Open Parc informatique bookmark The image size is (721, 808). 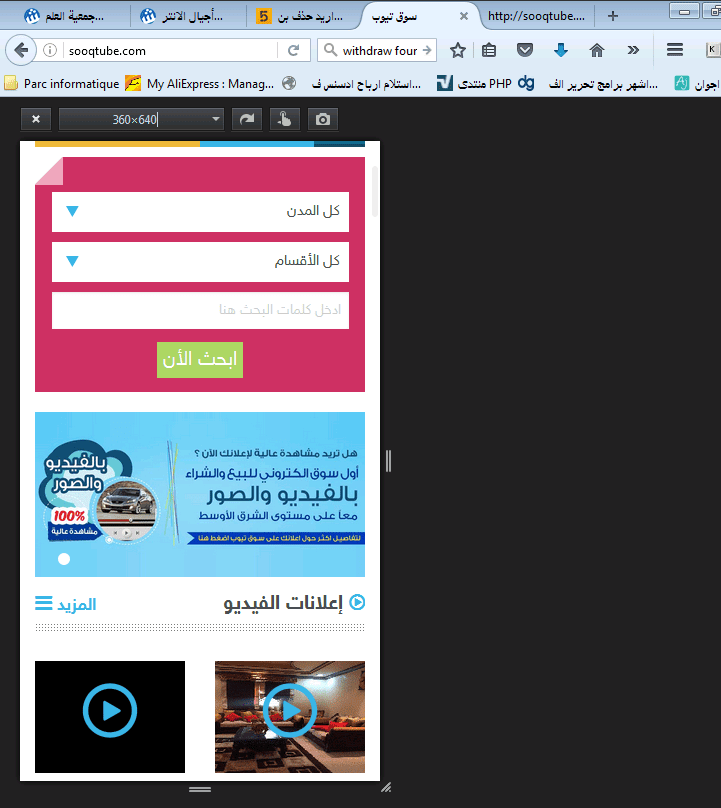(62, 83)
